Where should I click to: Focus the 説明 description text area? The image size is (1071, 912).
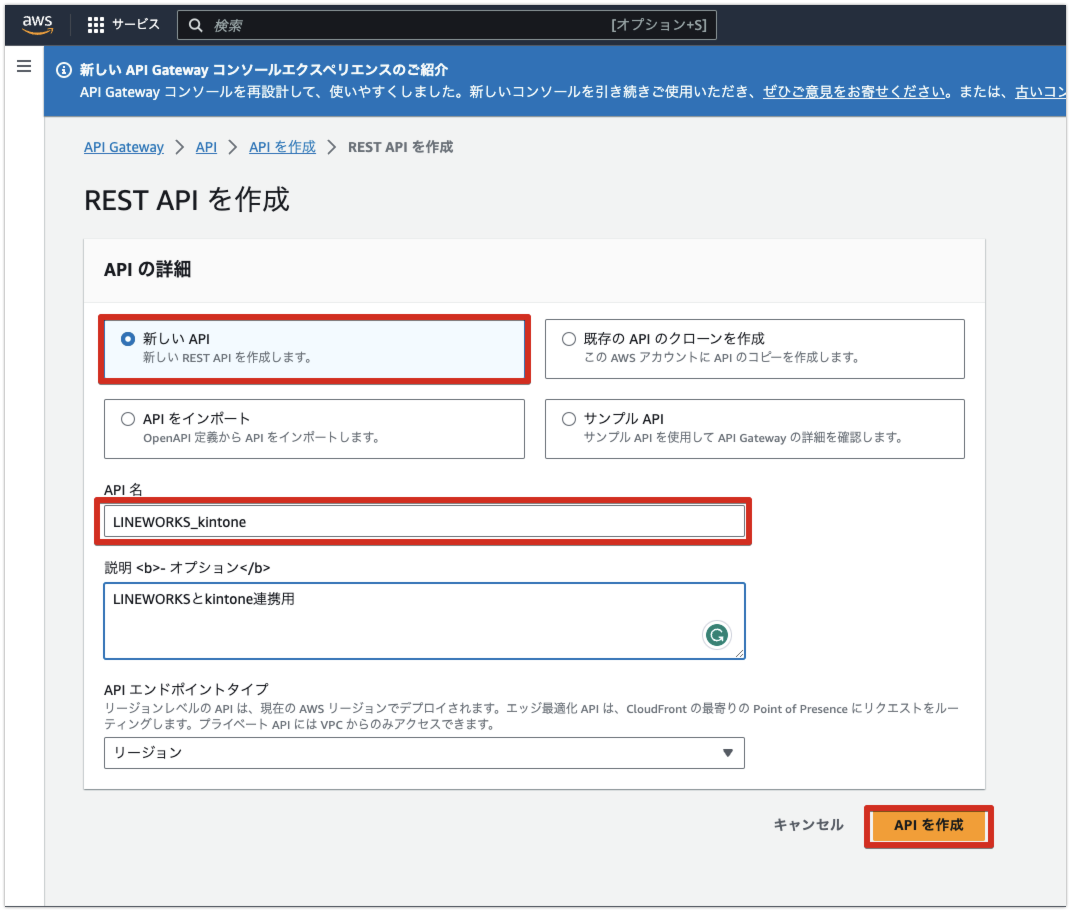[x=400, y=621]
